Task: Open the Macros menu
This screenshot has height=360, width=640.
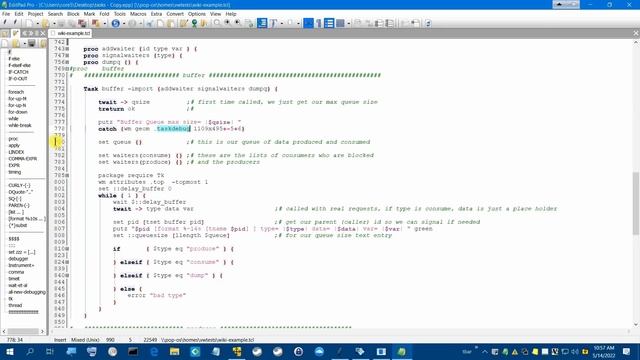Action: click(138, 14)
